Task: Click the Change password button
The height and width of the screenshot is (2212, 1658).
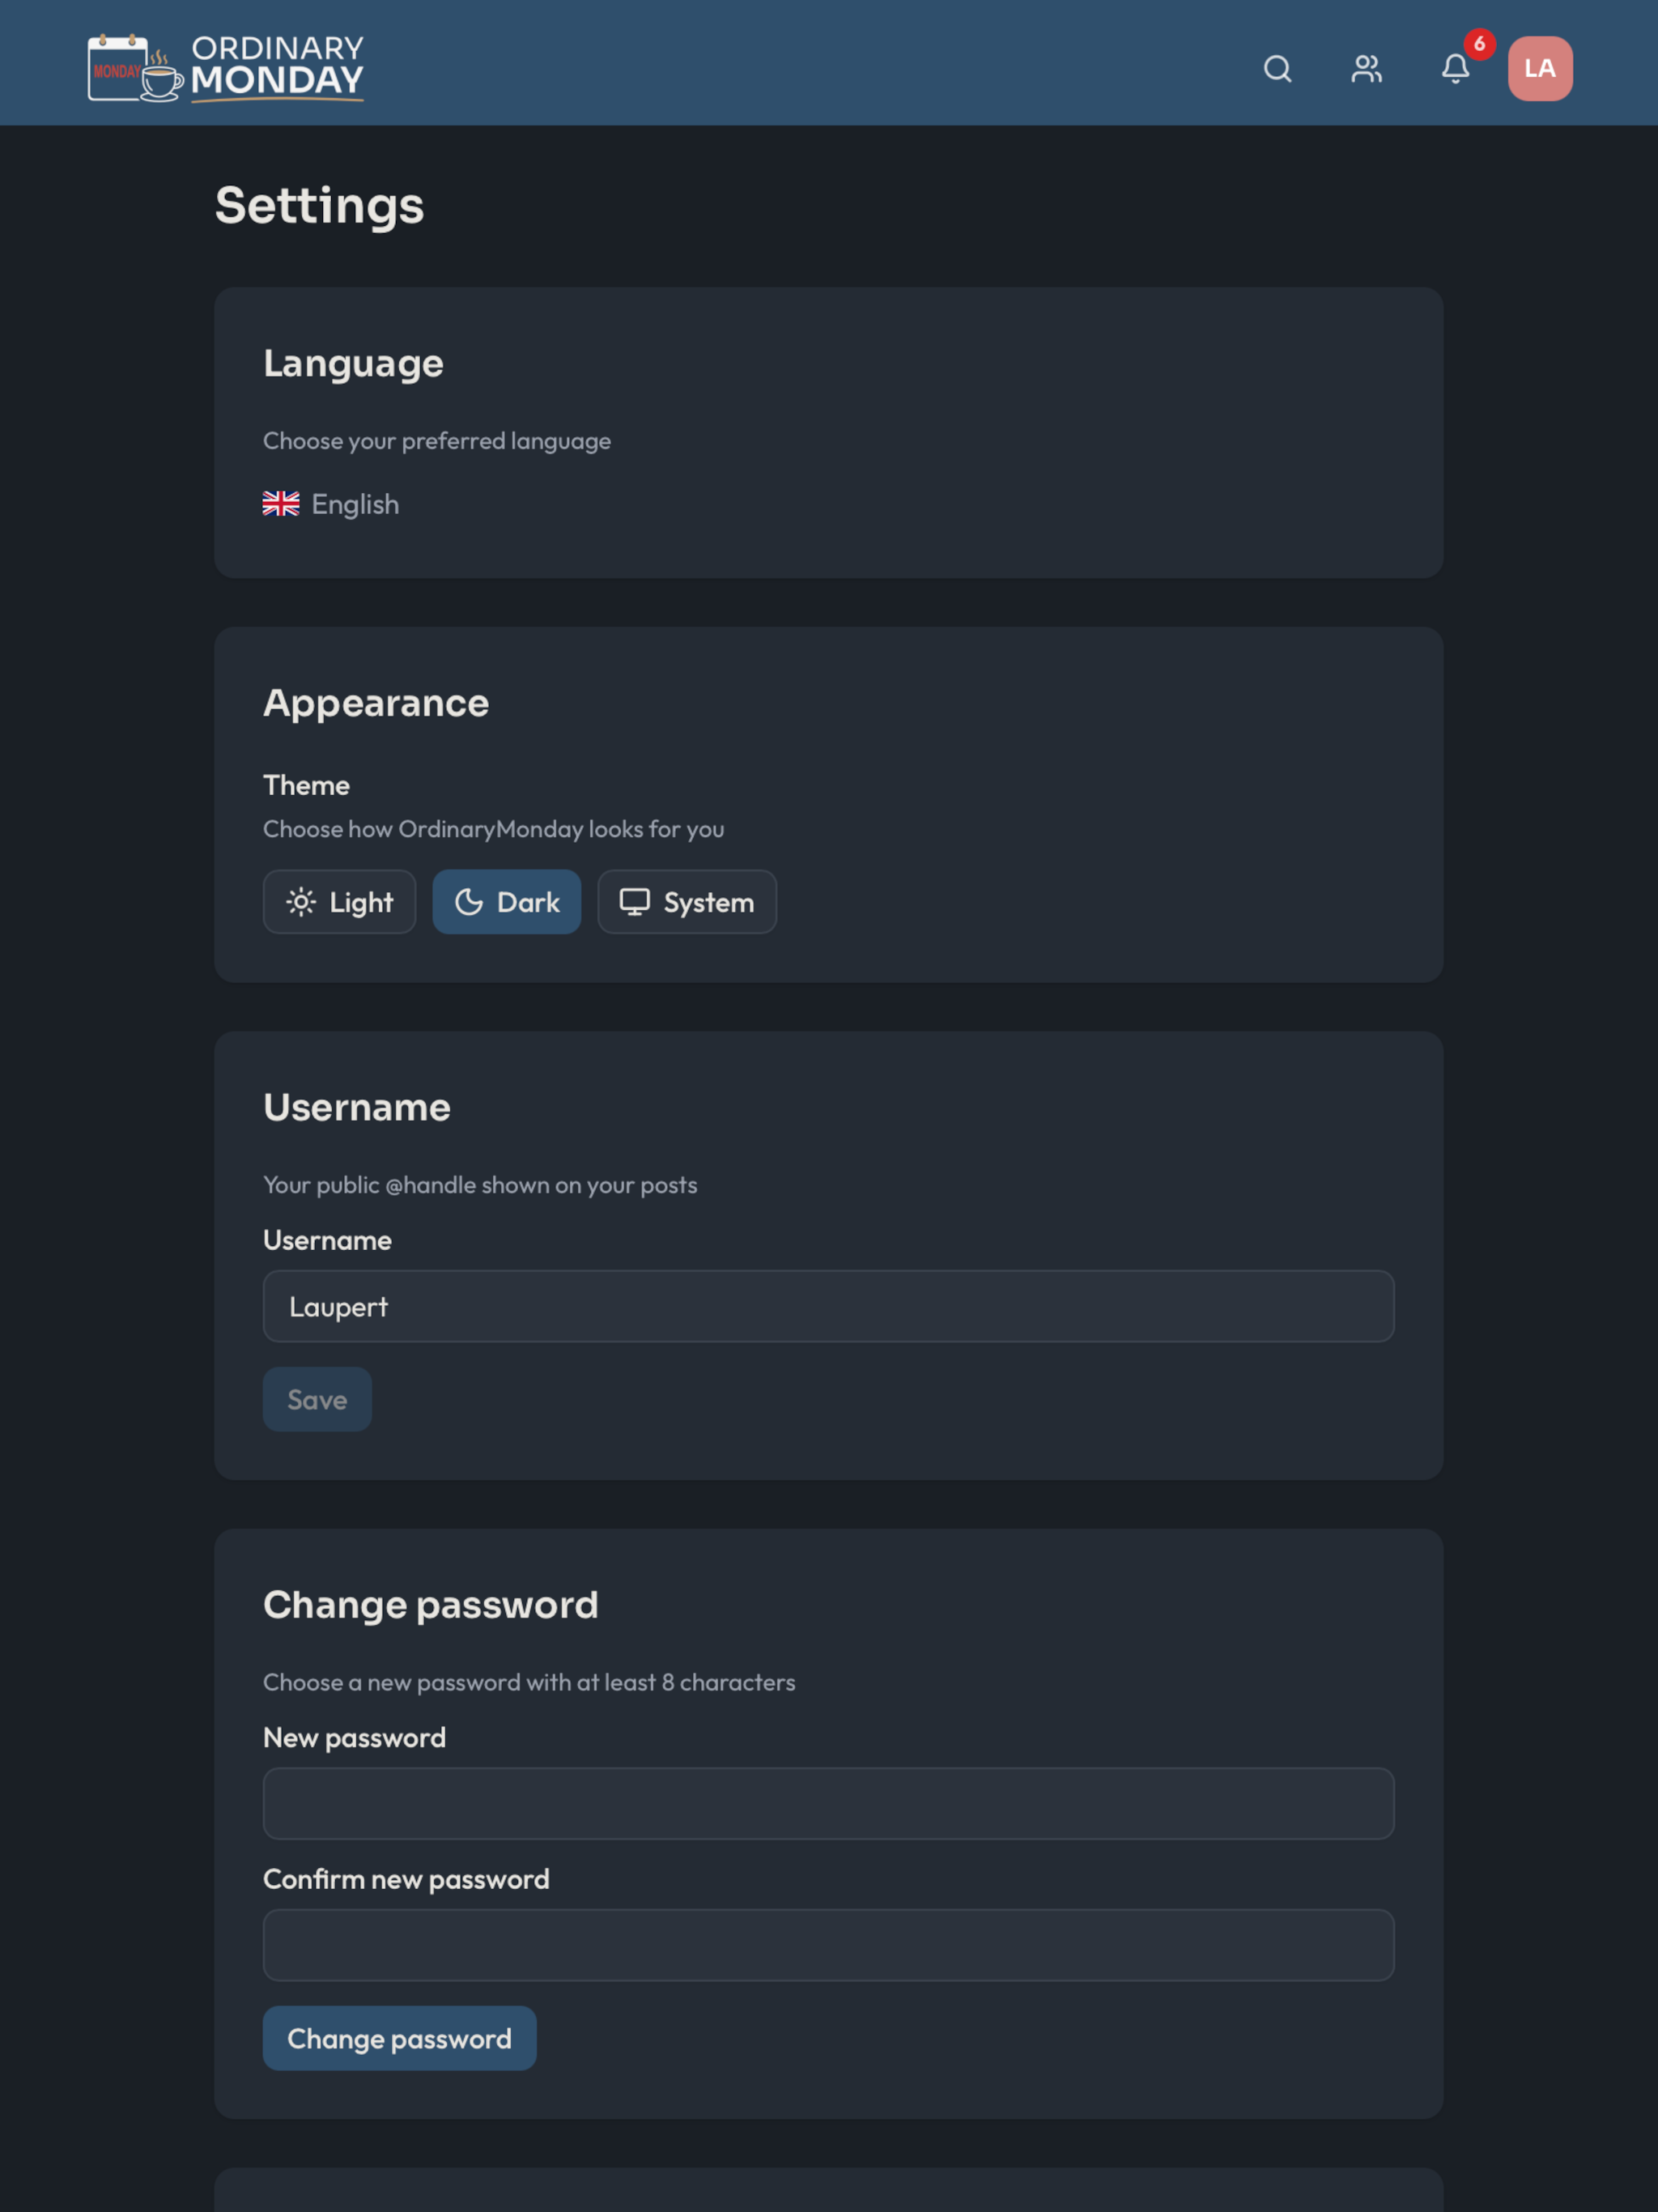Action: (399, 2038)
